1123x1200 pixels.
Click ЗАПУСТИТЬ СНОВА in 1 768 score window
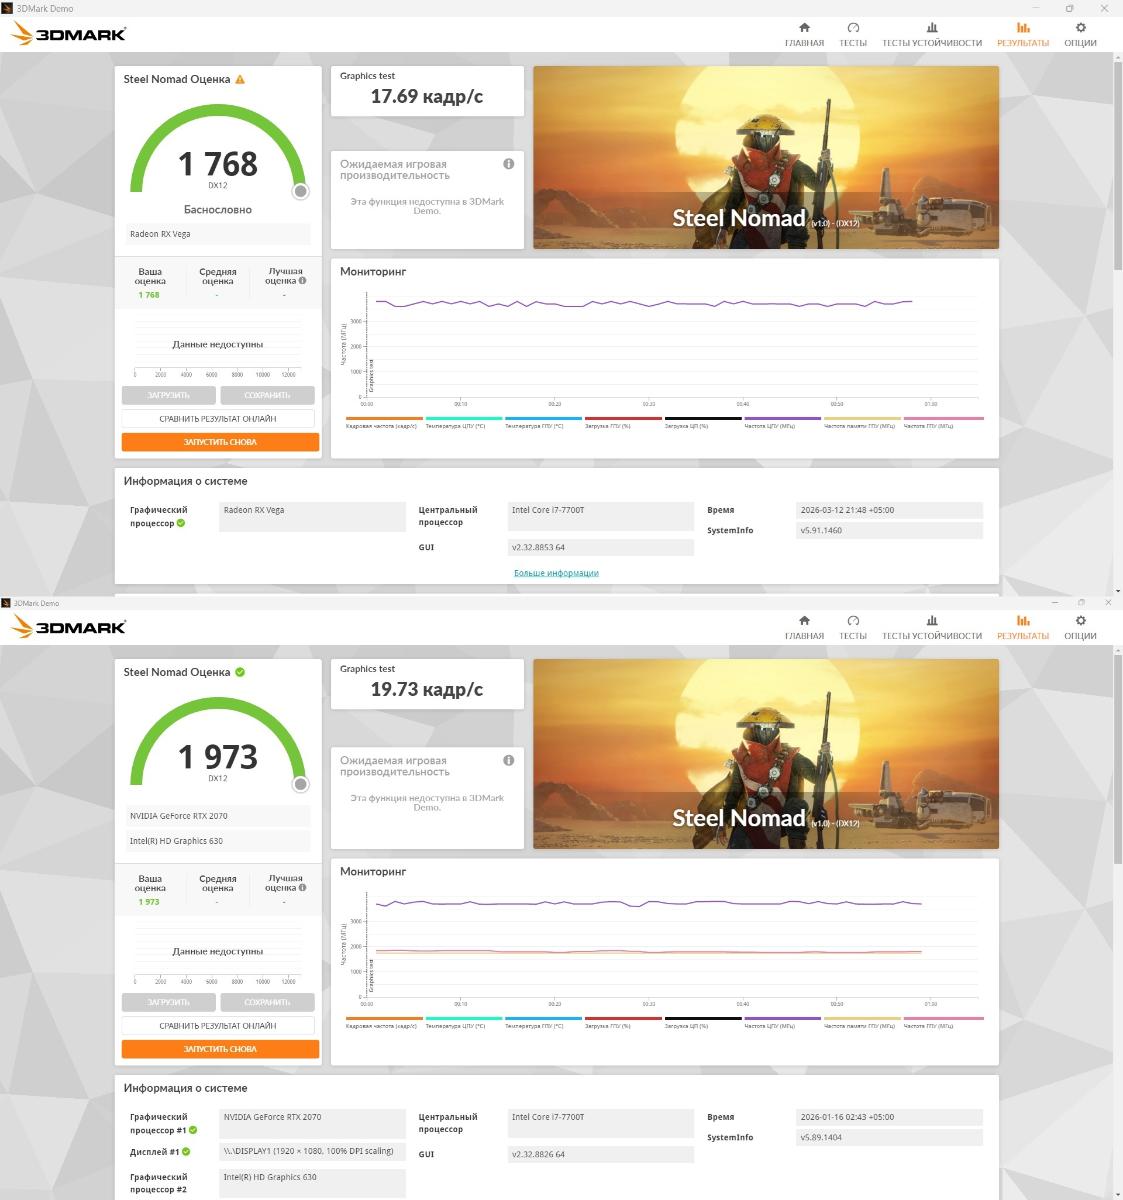[x=220, y=442]
